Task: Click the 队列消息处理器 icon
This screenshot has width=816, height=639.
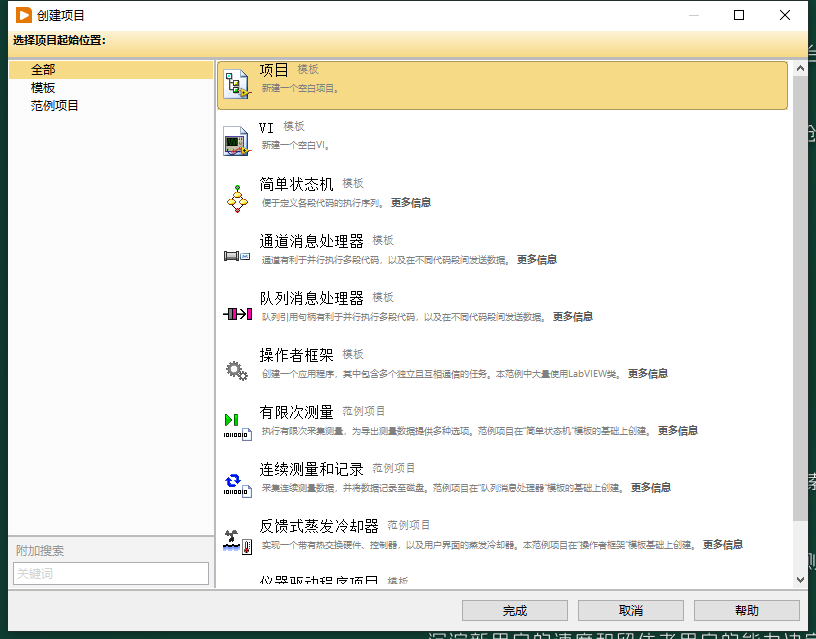Action: pos(237,313)
